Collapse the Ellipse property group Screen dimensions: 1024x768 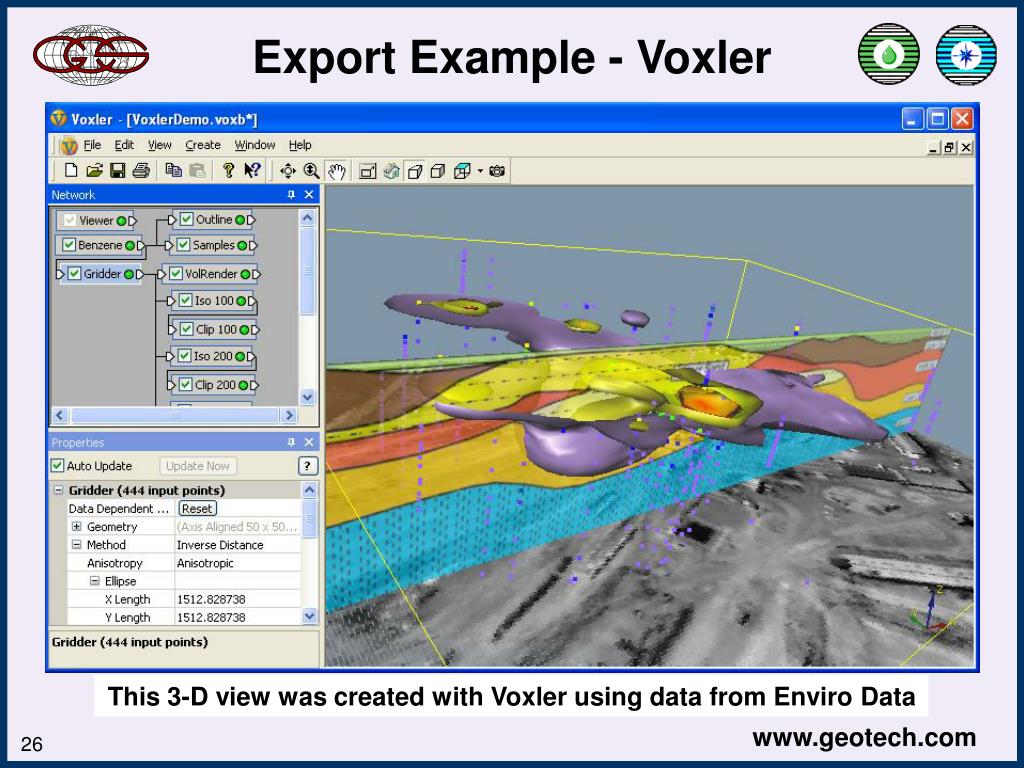95,581
